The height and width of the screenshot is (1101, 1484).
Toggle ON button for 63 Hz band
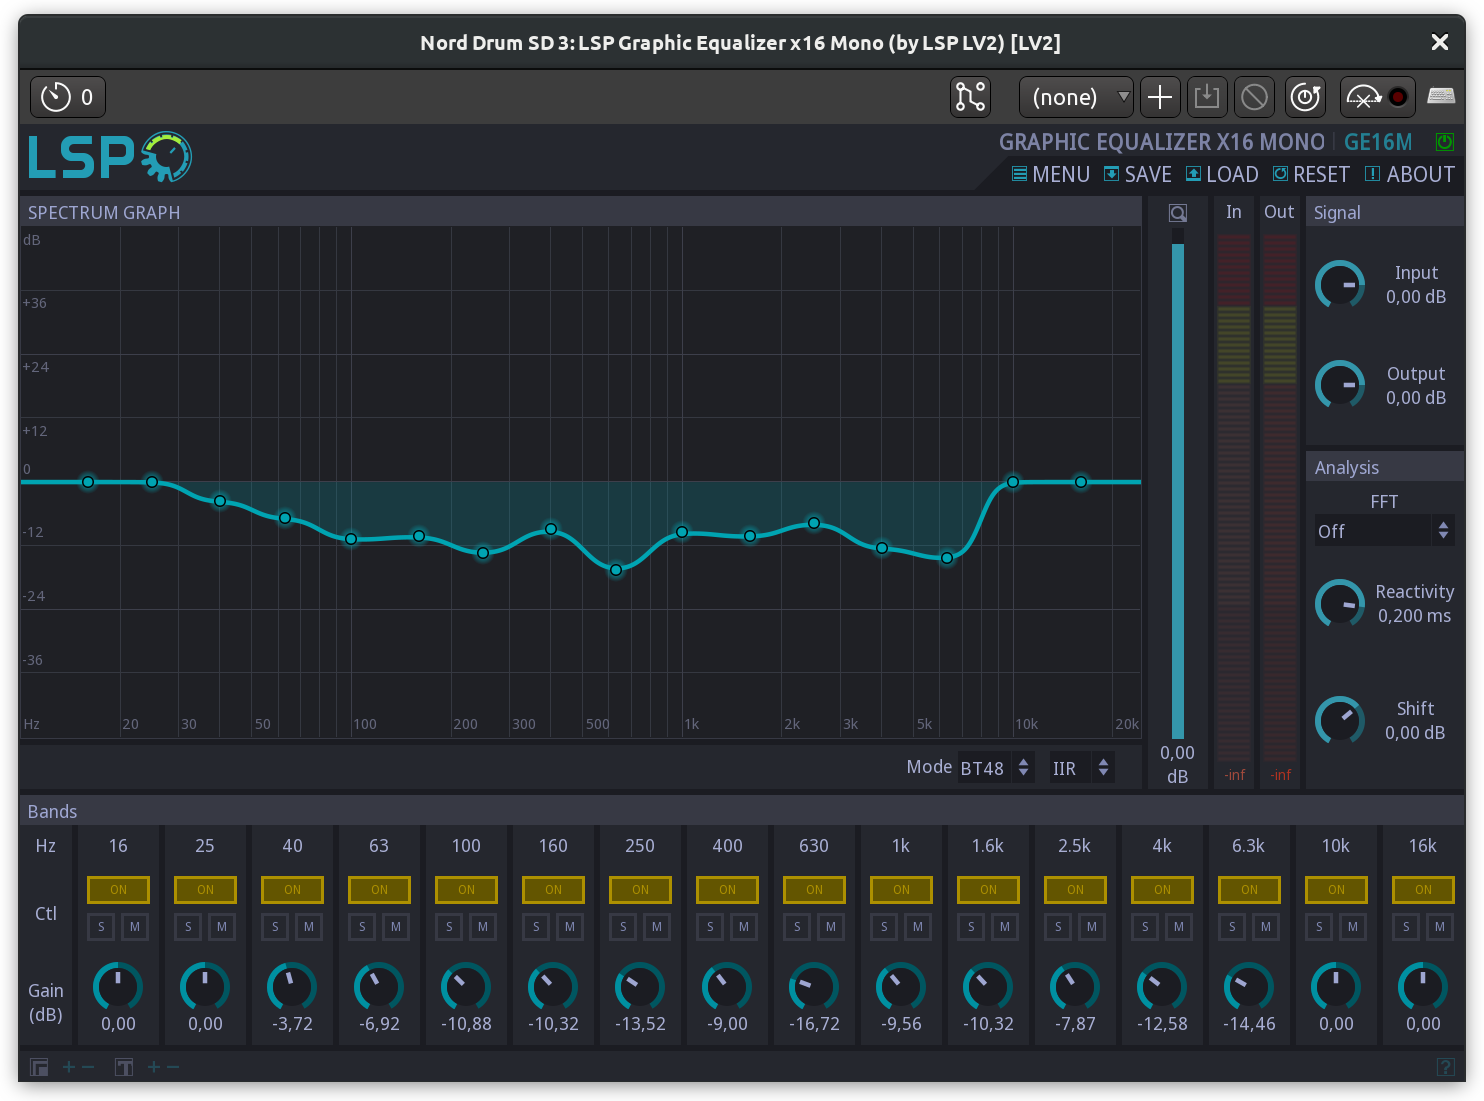tap(379, 889)
